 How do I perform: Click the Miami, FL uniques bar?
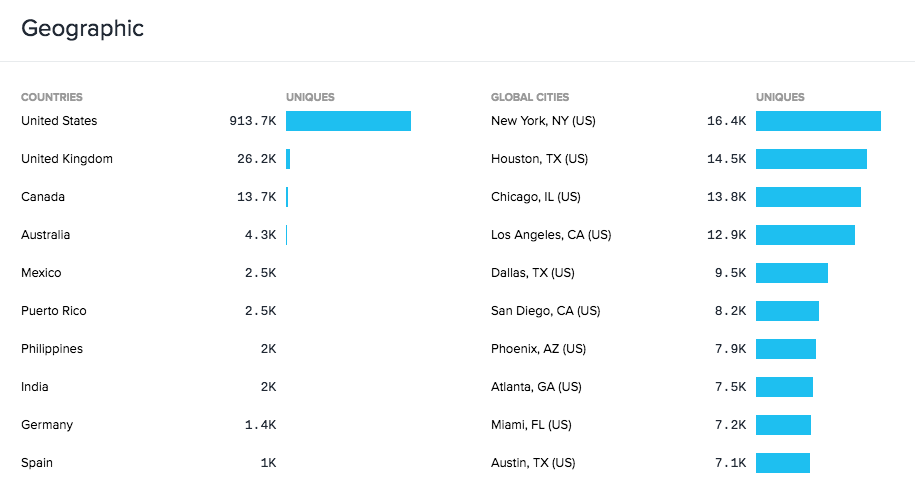[x=783, y=425]
